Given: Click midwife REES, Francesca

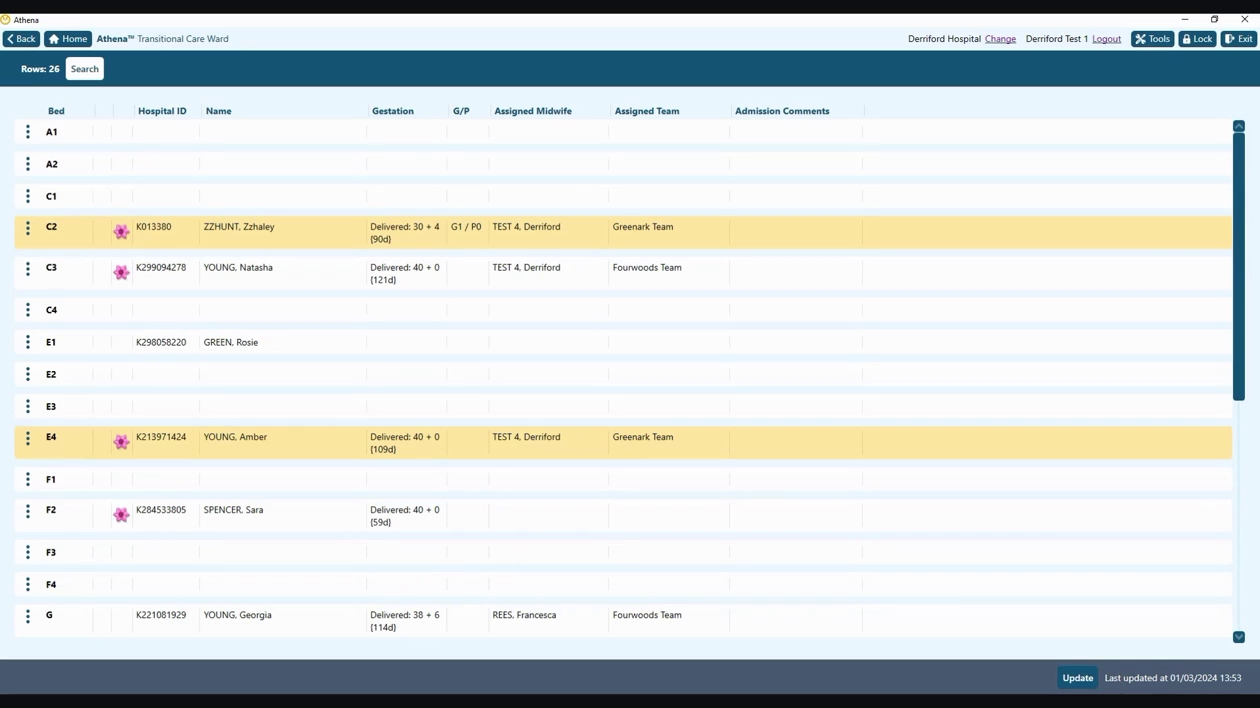Looking at the screenshot, I should coord(524,615).
